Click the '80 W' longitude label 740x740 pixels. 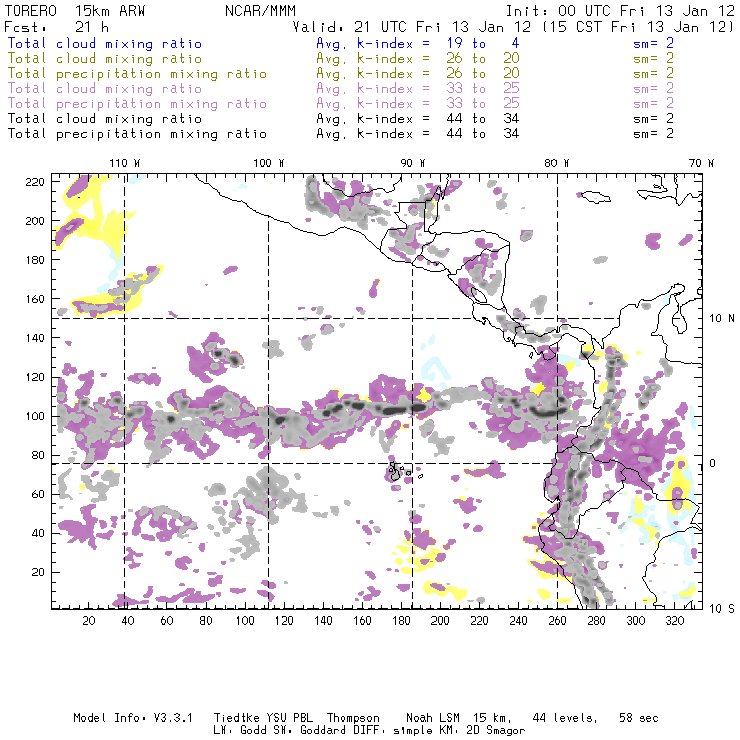(x=557, y=163)
